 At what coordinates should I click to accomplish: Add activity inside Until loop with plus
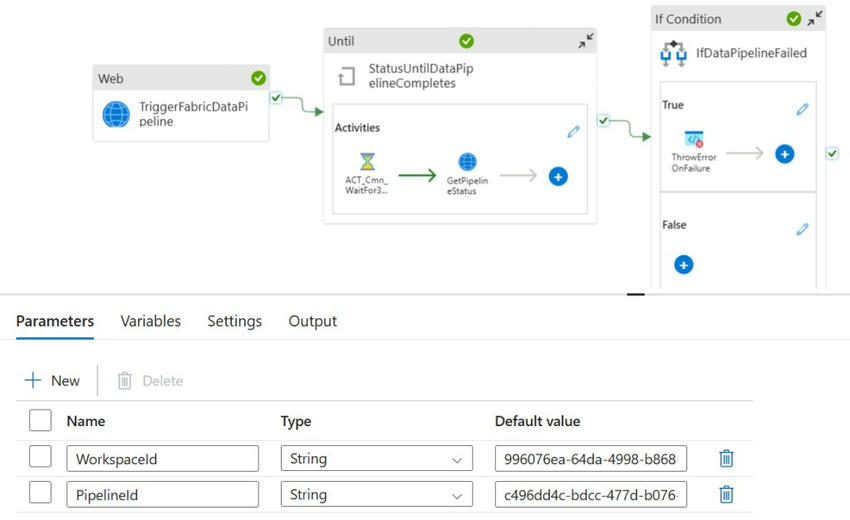tap(558, 176)
